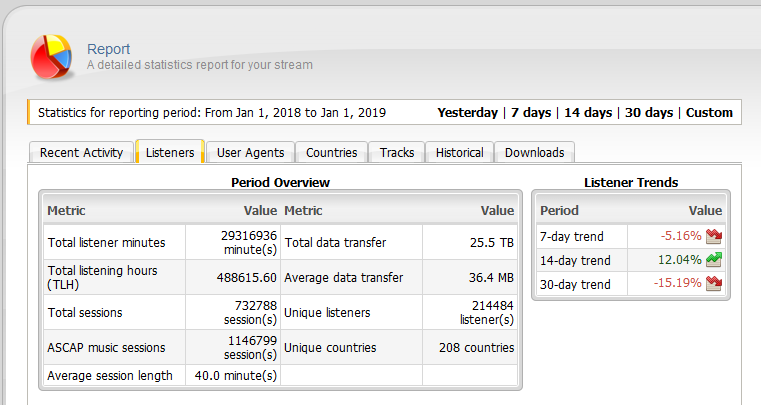The height and width of the screenshot is (405, 761).
Task: Click the pie chart Report icon
Action: click(51, 56)
